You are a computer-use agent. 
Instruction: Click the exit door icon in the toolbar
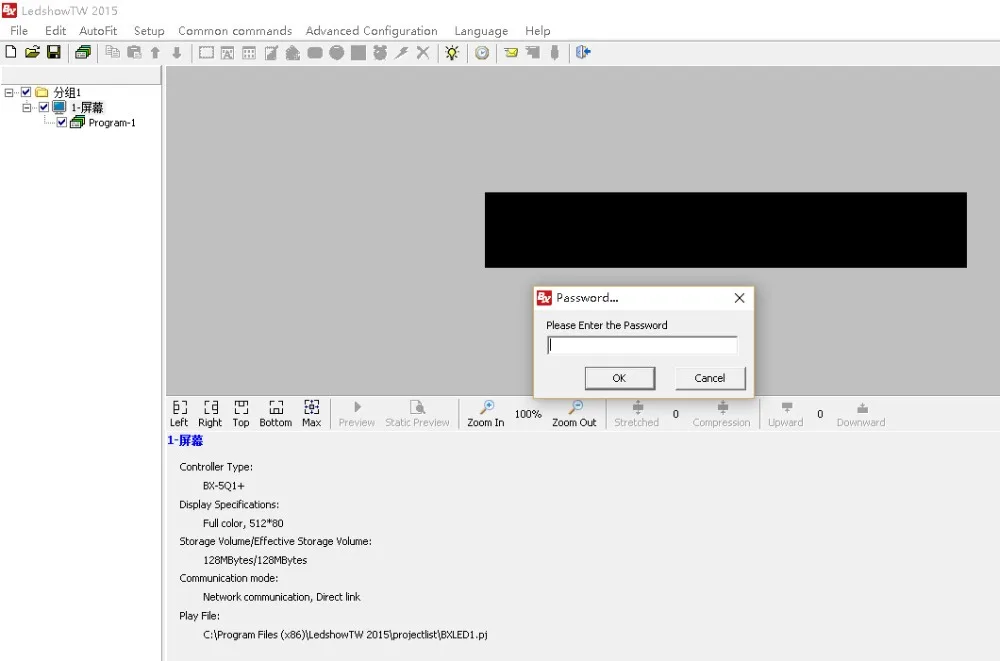583,52
